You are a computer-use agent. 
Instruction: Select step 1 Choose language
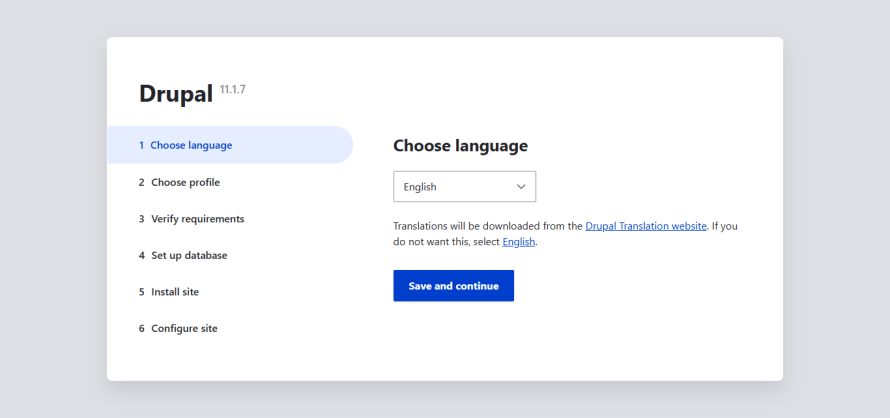point(230,145)
